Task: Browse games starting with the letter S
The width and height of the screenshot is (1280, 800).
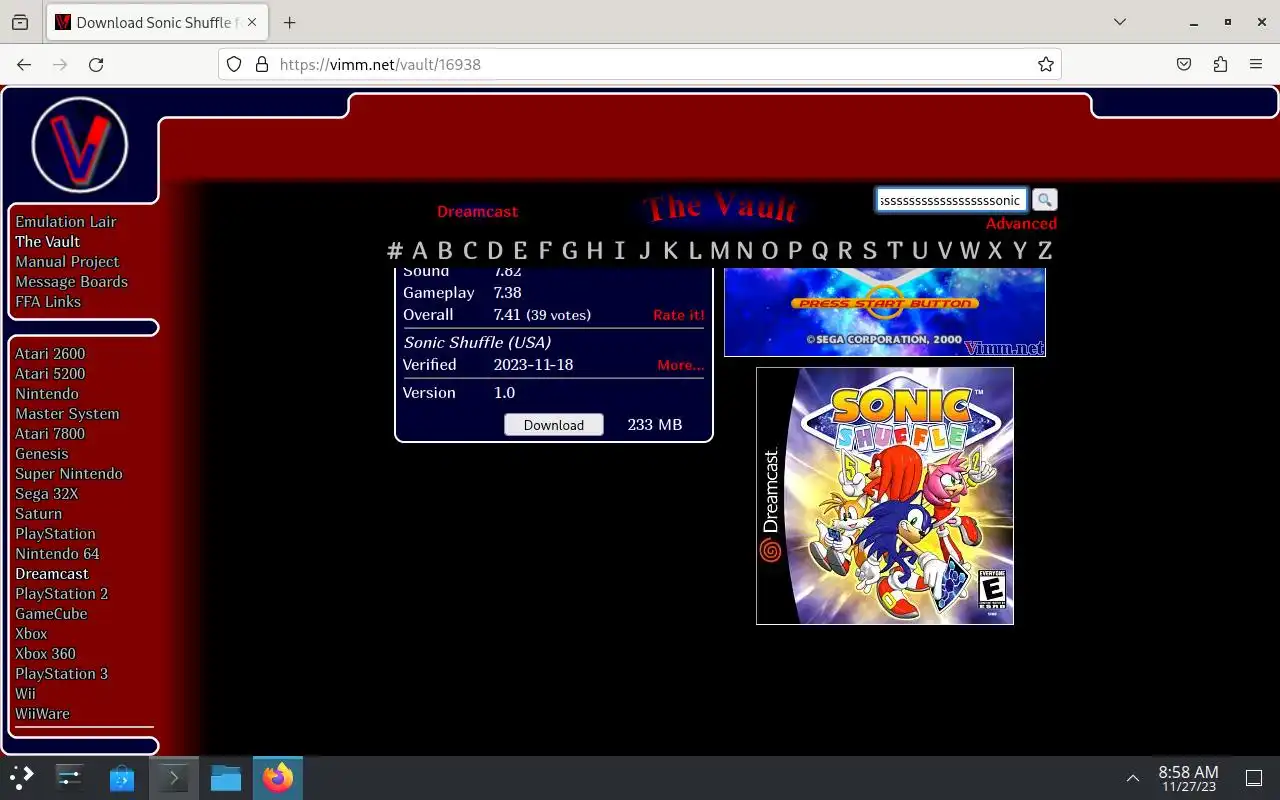Action: point(869,251)
